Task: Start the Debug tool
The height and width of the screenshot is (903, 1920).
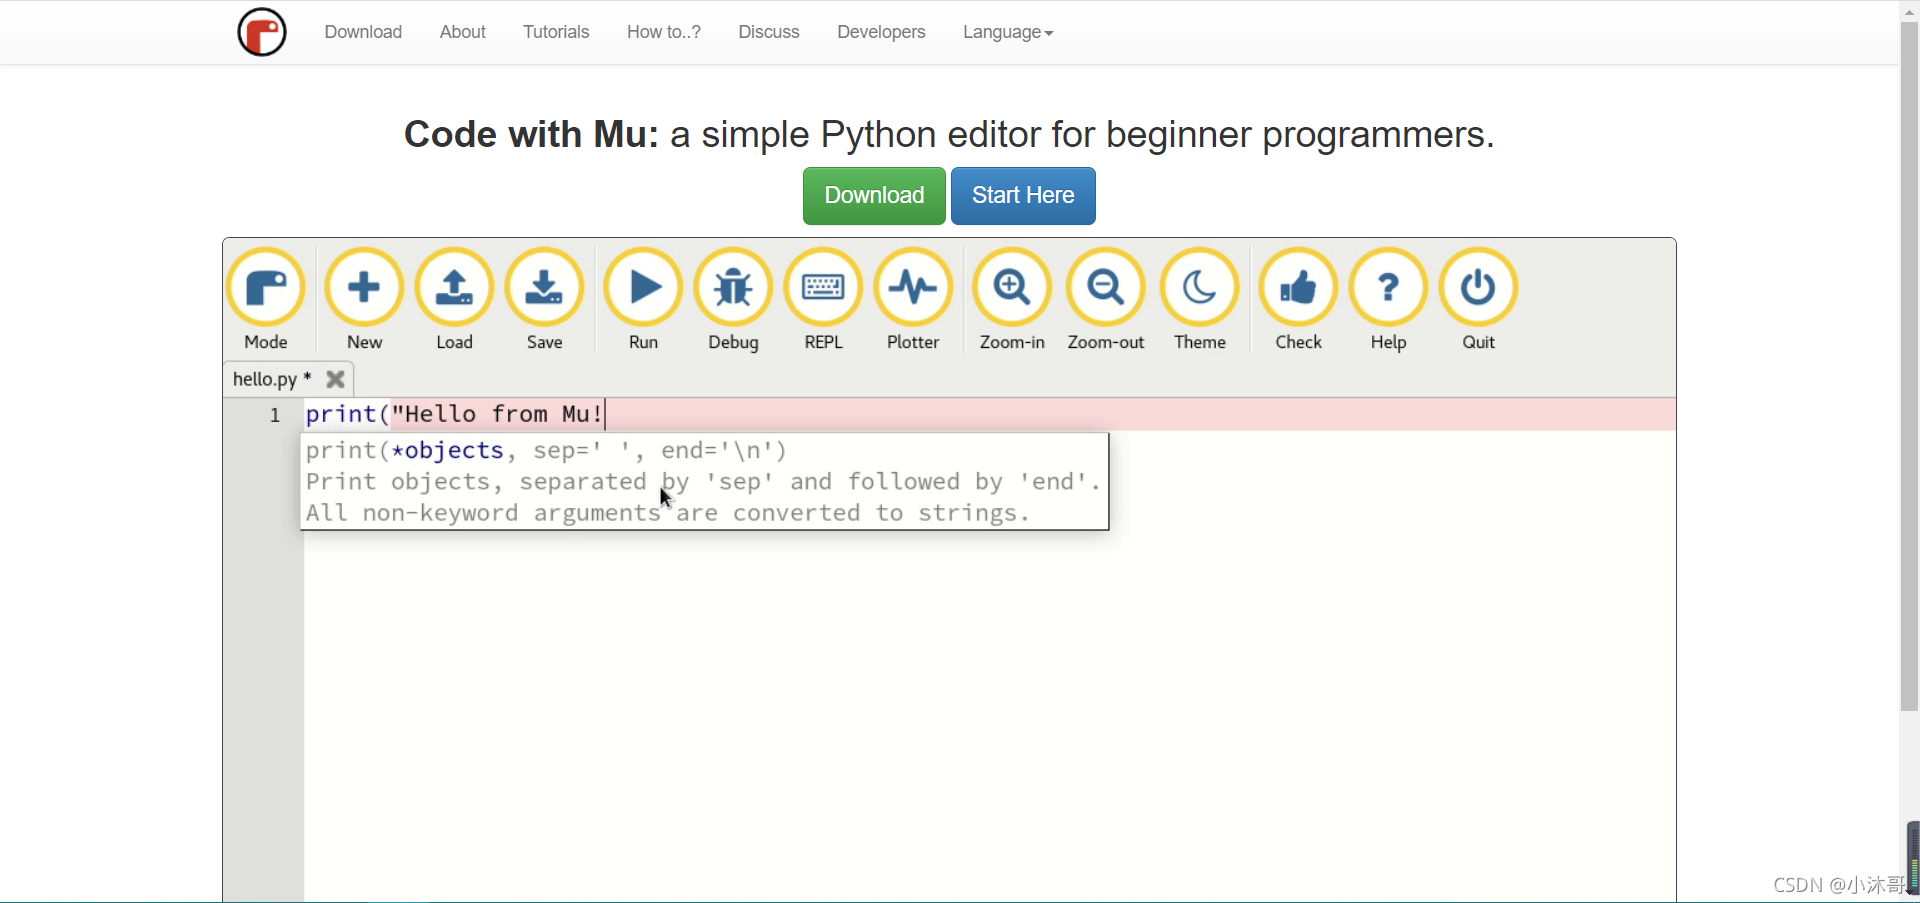Action: 733,287
